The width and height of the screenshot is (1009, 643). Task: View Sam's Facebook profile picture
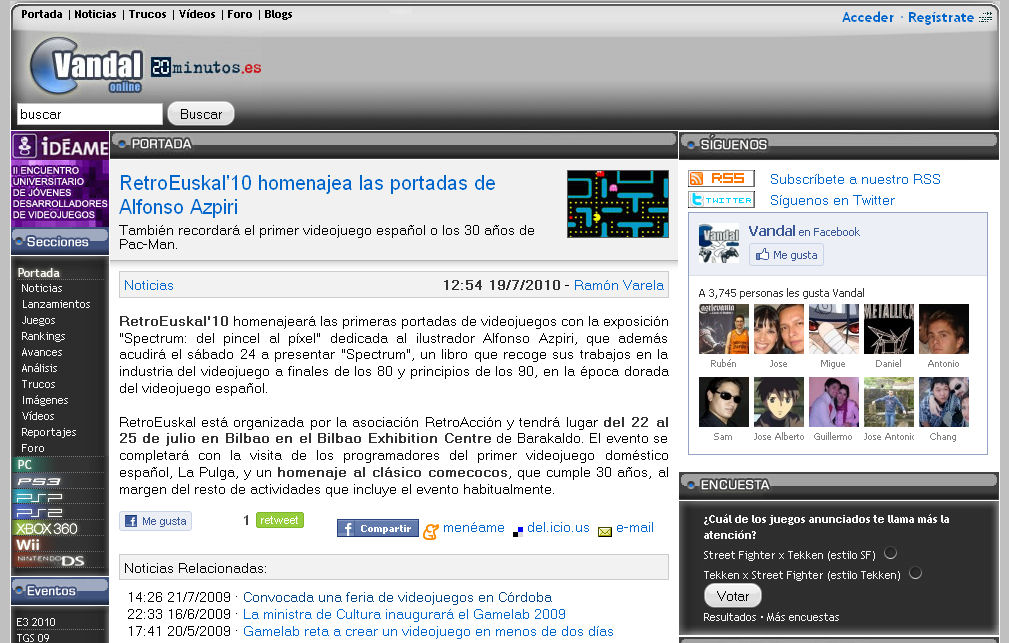723,402
